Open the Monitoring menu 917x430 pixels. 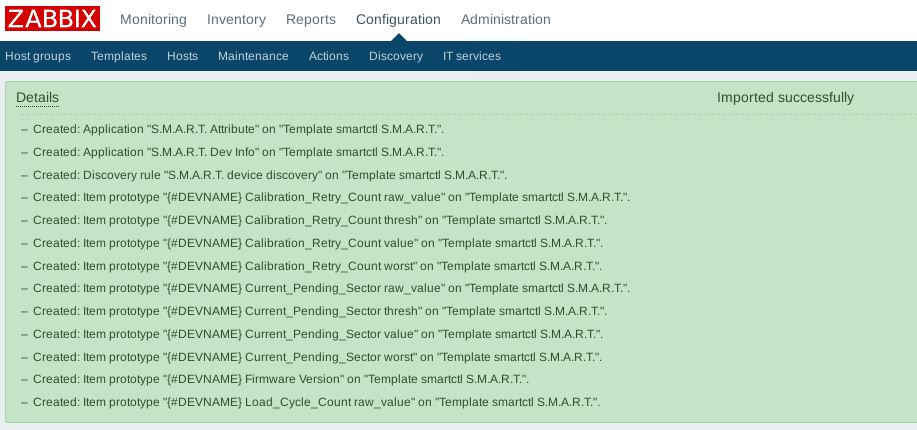153,19
